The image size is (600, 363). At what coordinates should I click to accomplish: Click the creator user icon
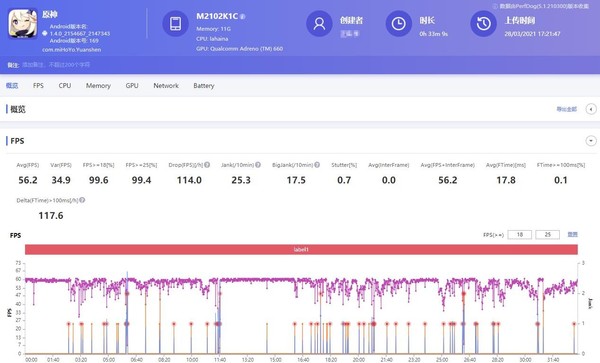point(319,24)
